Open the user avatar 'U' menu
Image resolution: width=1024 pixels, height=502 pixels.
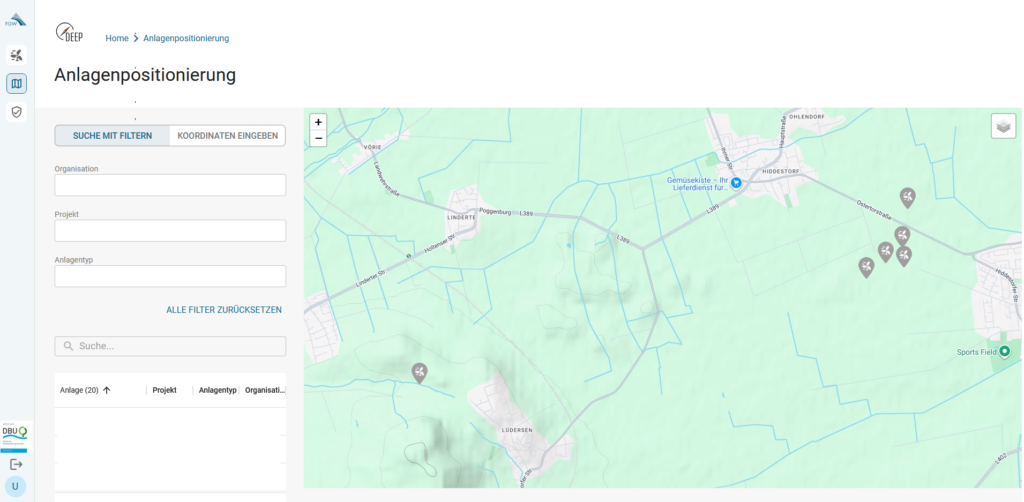[x=15, y=486]
